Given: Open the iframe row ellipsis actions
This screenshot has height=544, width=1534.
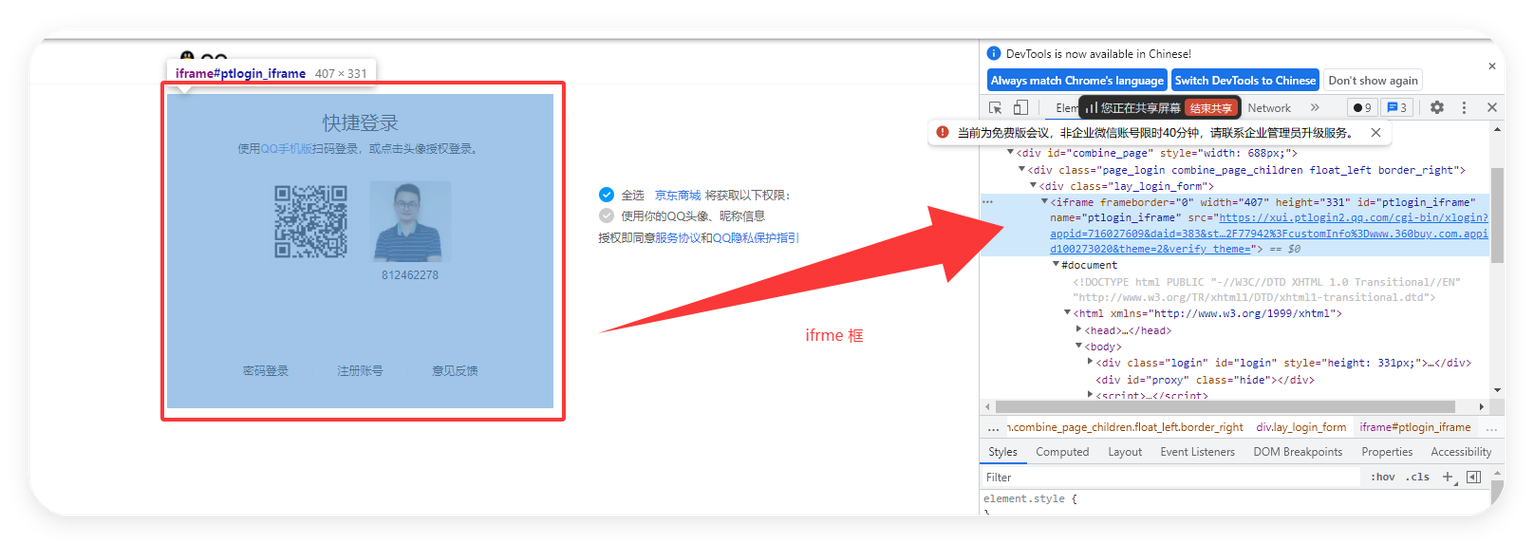Looking at the screenshot, I should (x=988, y=202).
